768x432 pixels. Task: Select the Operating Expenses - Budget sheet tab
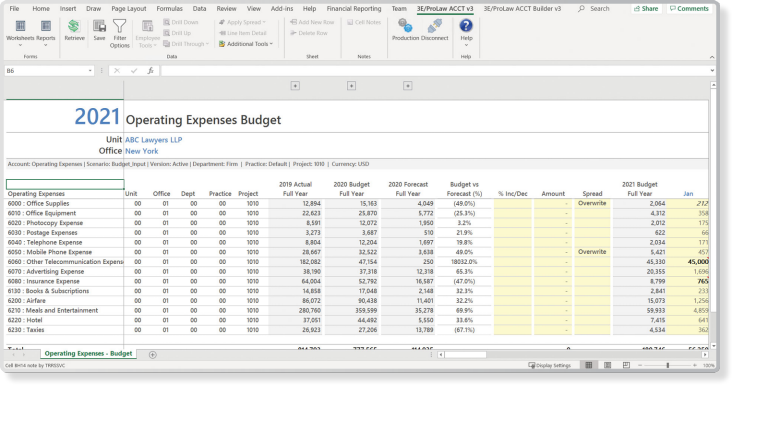pos(88,354)
